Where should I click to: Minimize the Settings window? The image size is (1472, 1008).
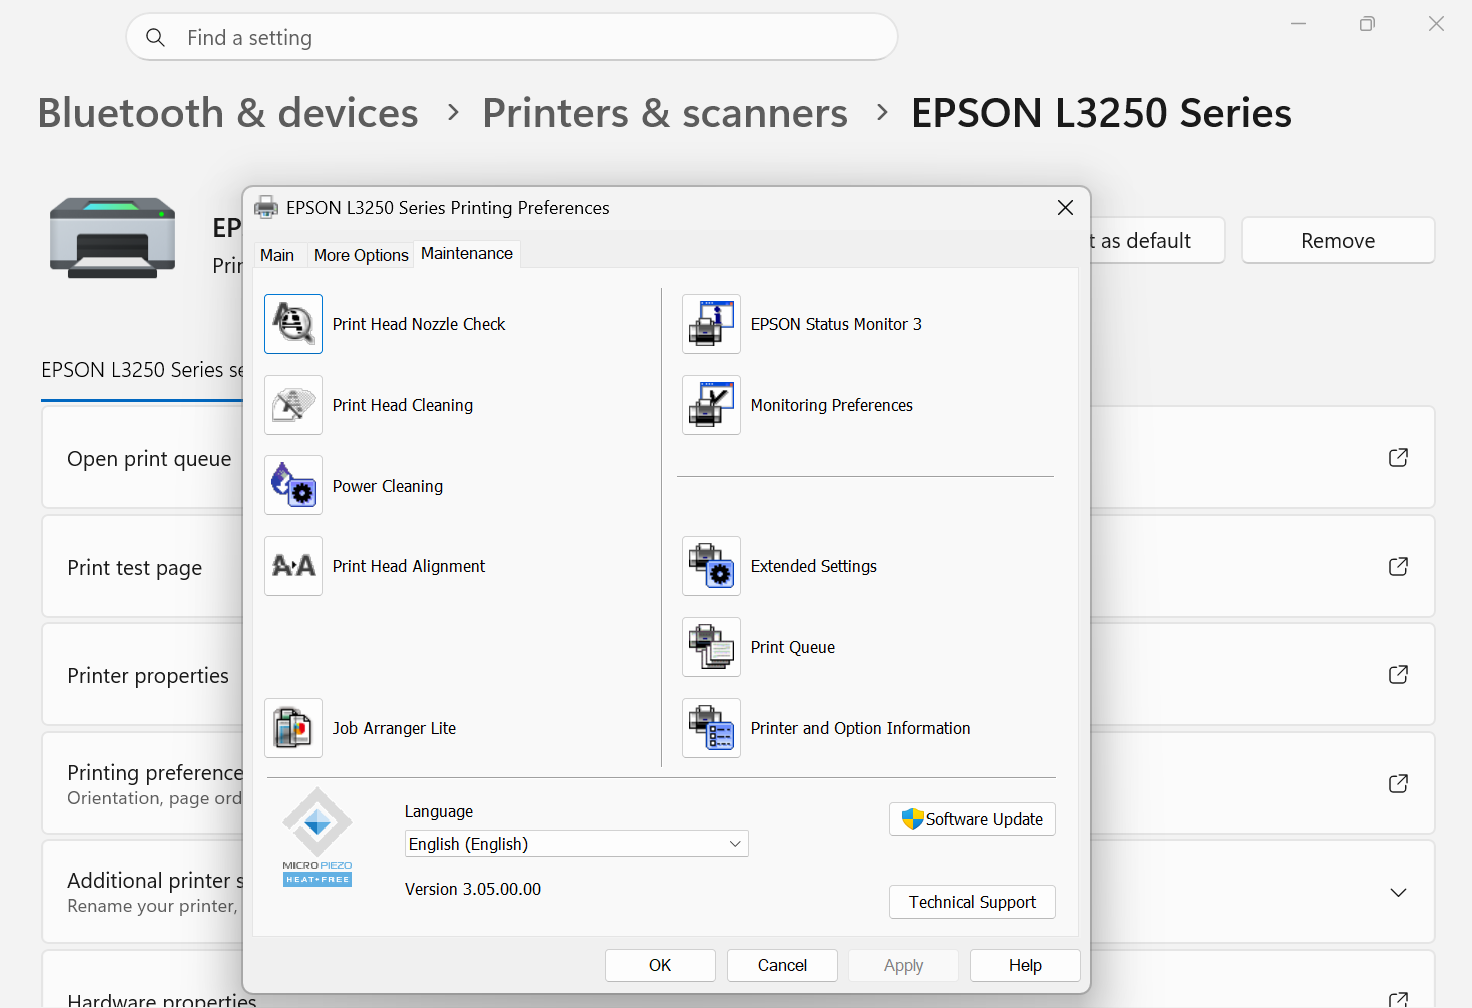pos(1298,23)
